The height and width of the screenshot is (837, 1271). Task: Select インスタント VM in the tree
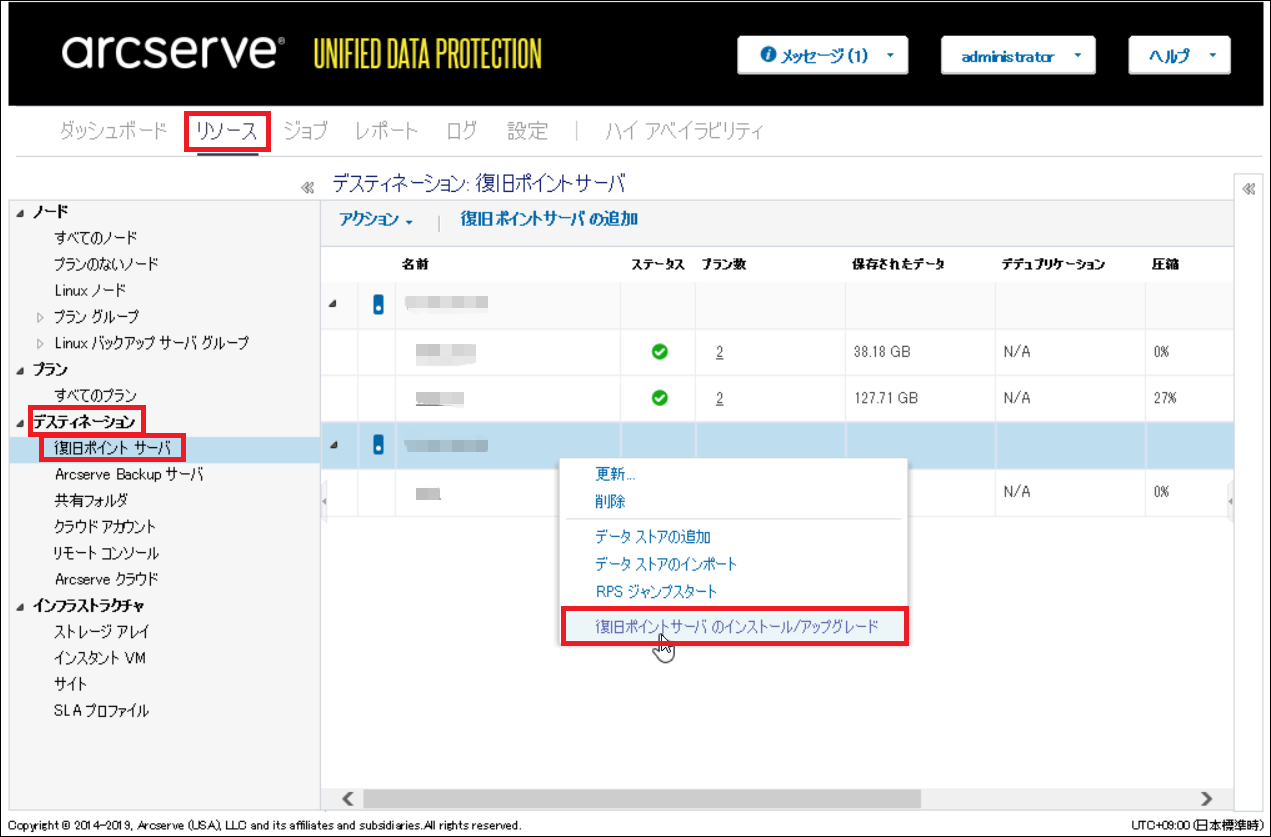pos(100,658)
